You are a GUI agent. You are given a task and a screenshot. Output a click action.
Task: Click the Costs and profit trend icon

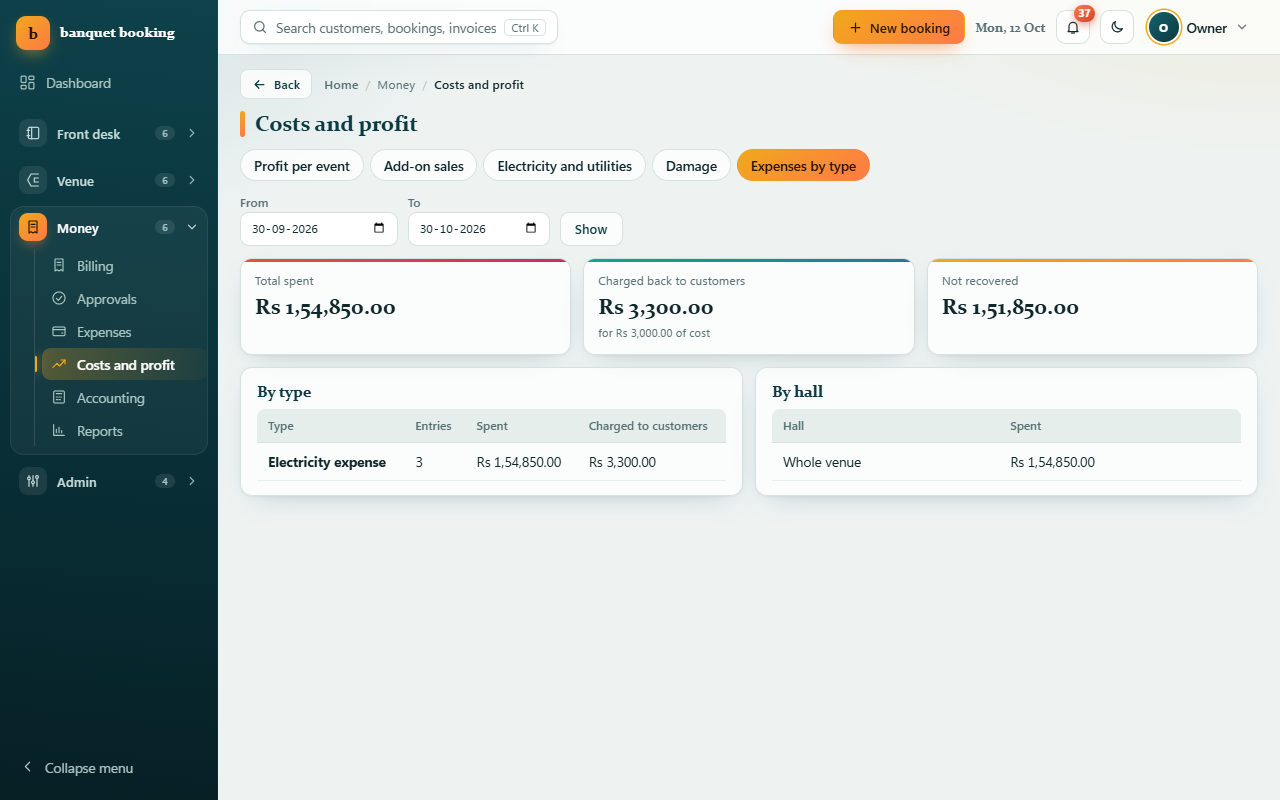59,365
